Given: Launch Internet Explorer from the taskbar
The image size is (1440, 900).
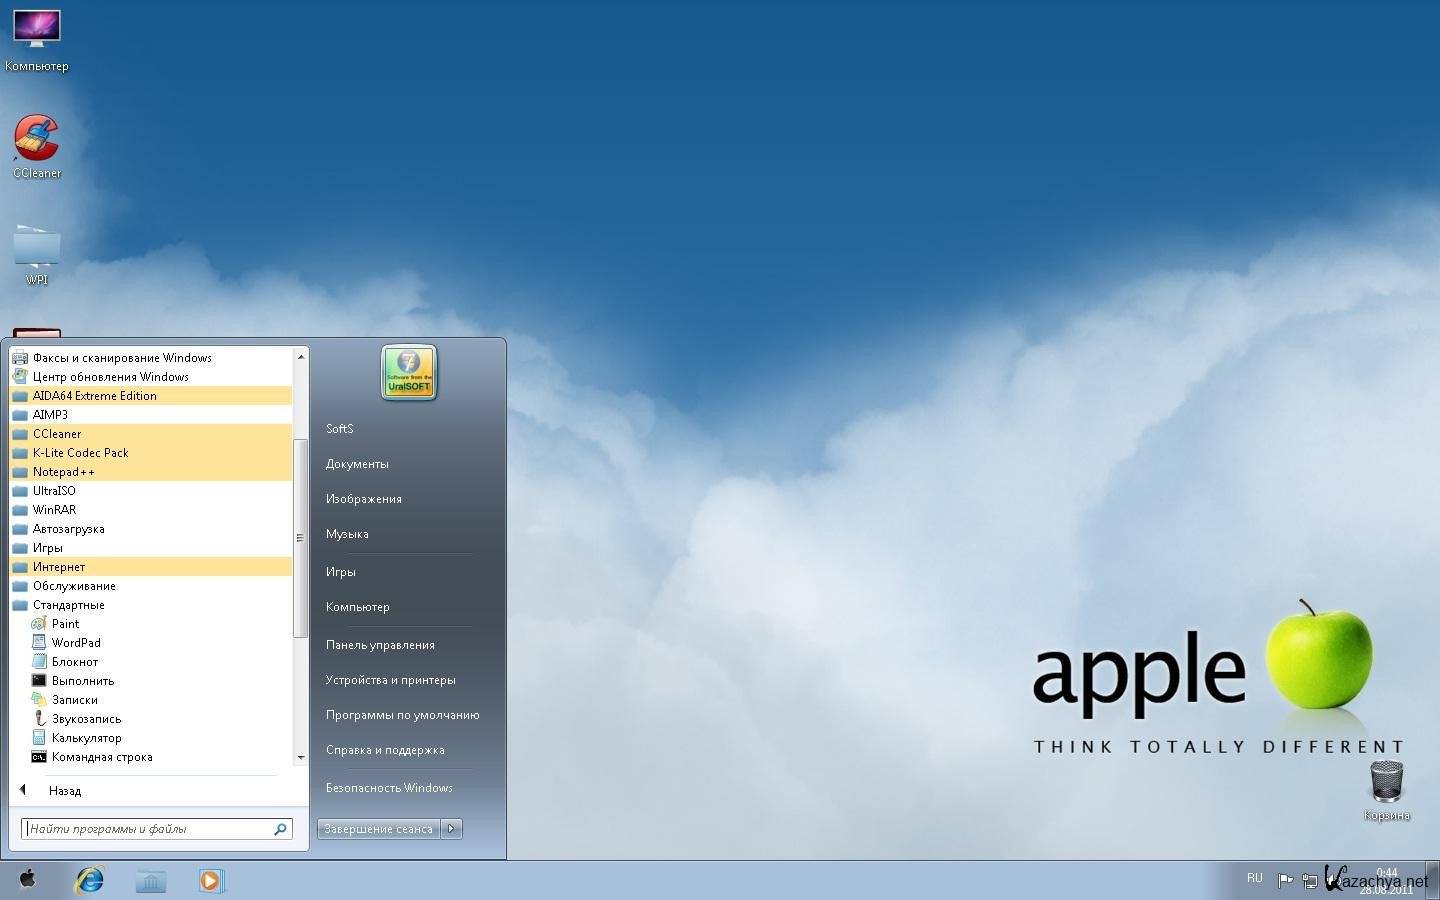Looking at the screenshot, I should [90, 880].
